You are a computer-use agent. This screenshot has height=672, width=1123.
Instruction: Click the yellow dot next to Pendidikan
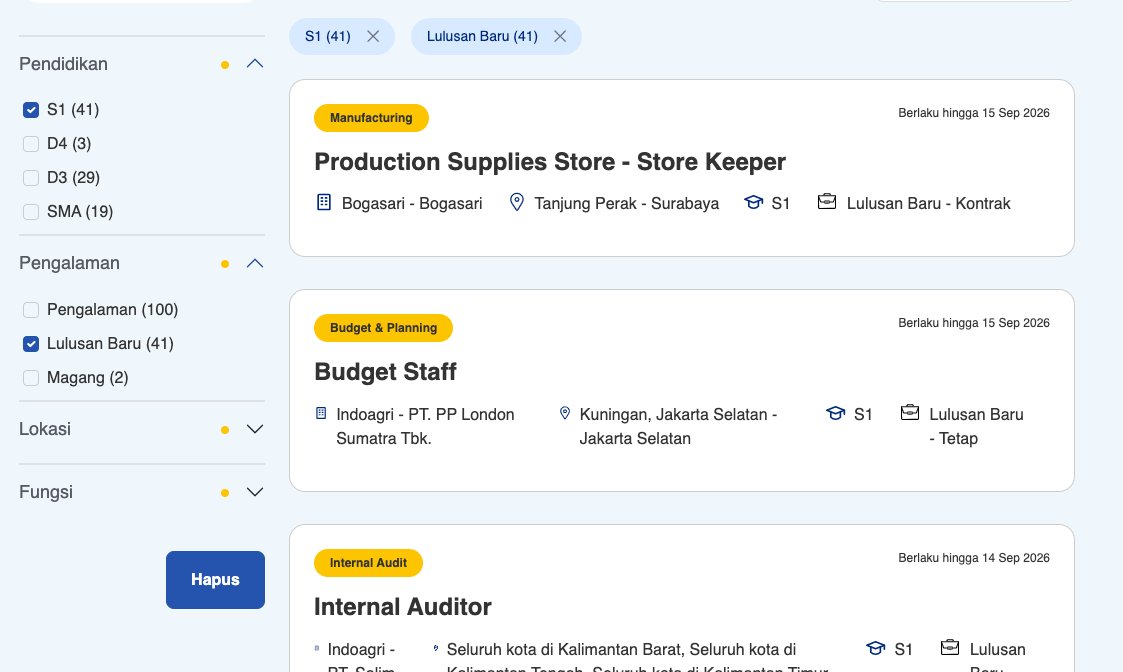point(225,65)
